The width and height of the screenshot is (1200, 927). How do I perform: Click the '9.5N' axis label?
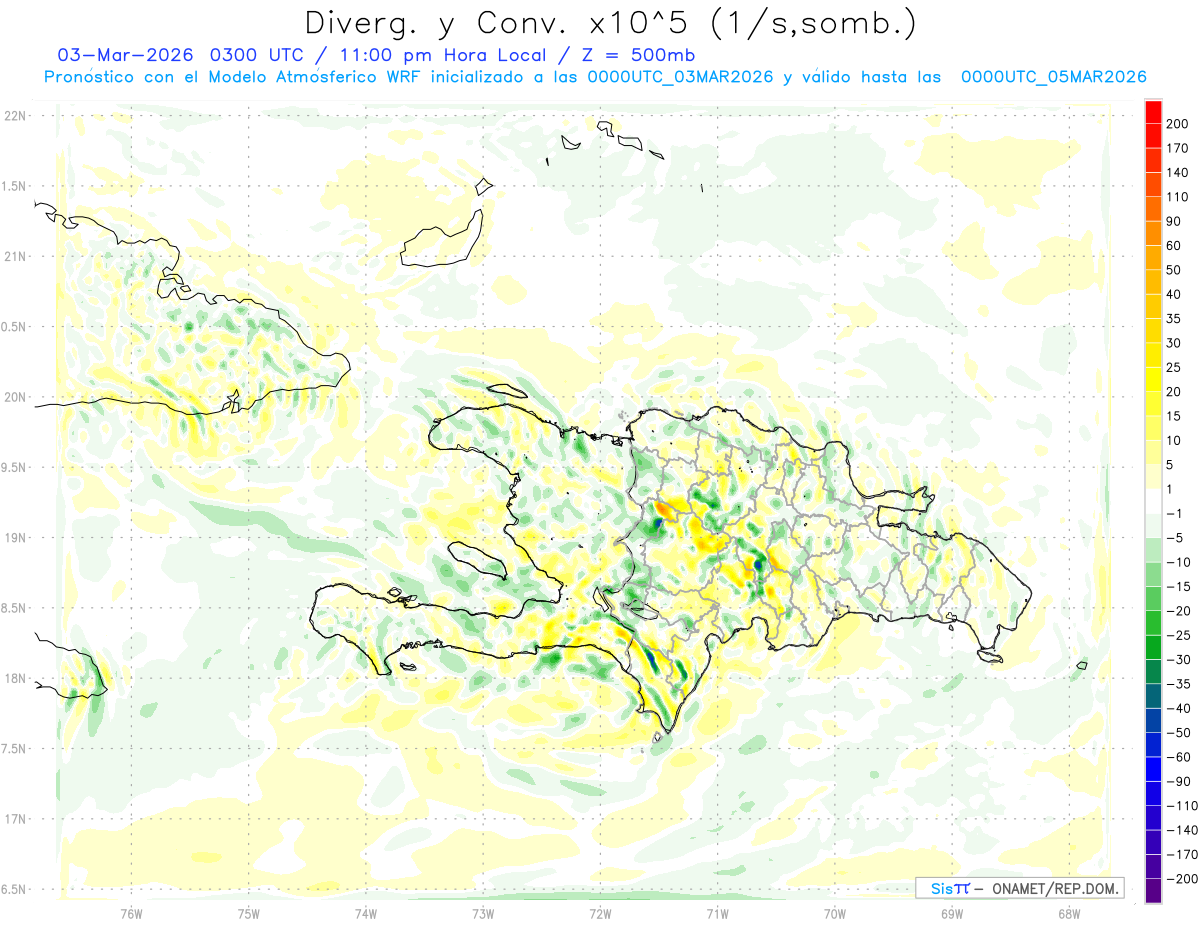tap(14, 467)
